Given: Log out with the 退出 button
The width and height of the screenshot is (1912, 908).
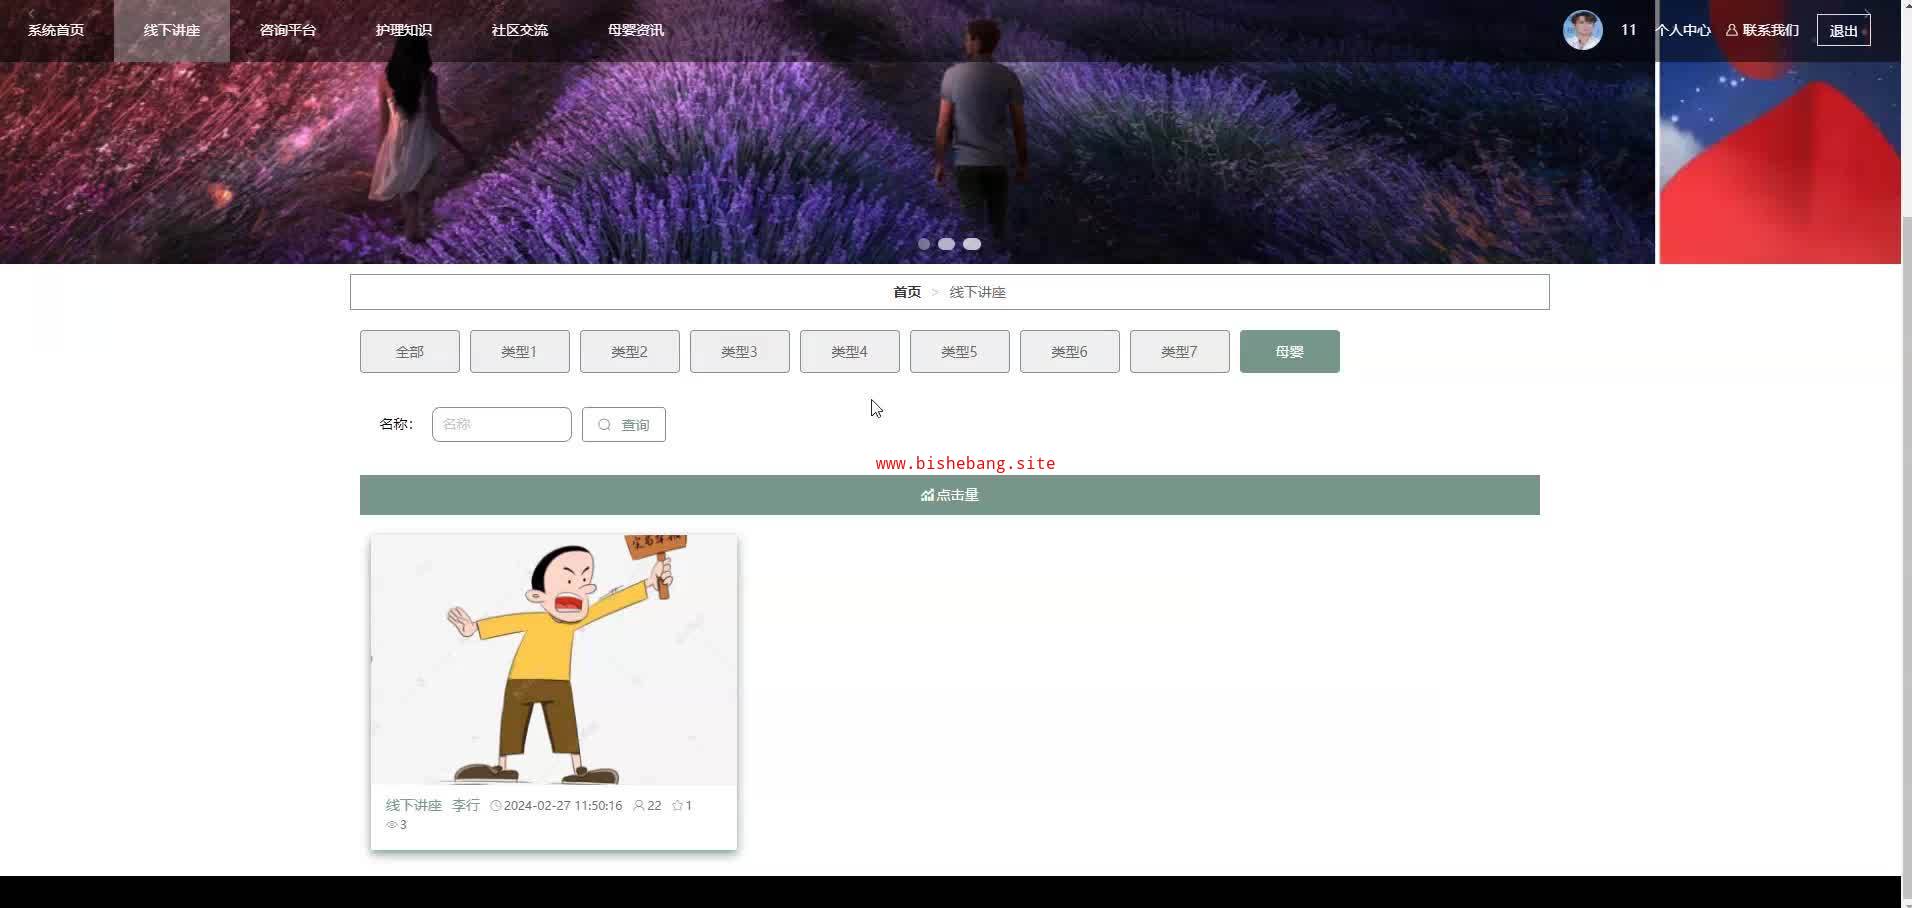Looking at the screenshot, I should 1844,30.
